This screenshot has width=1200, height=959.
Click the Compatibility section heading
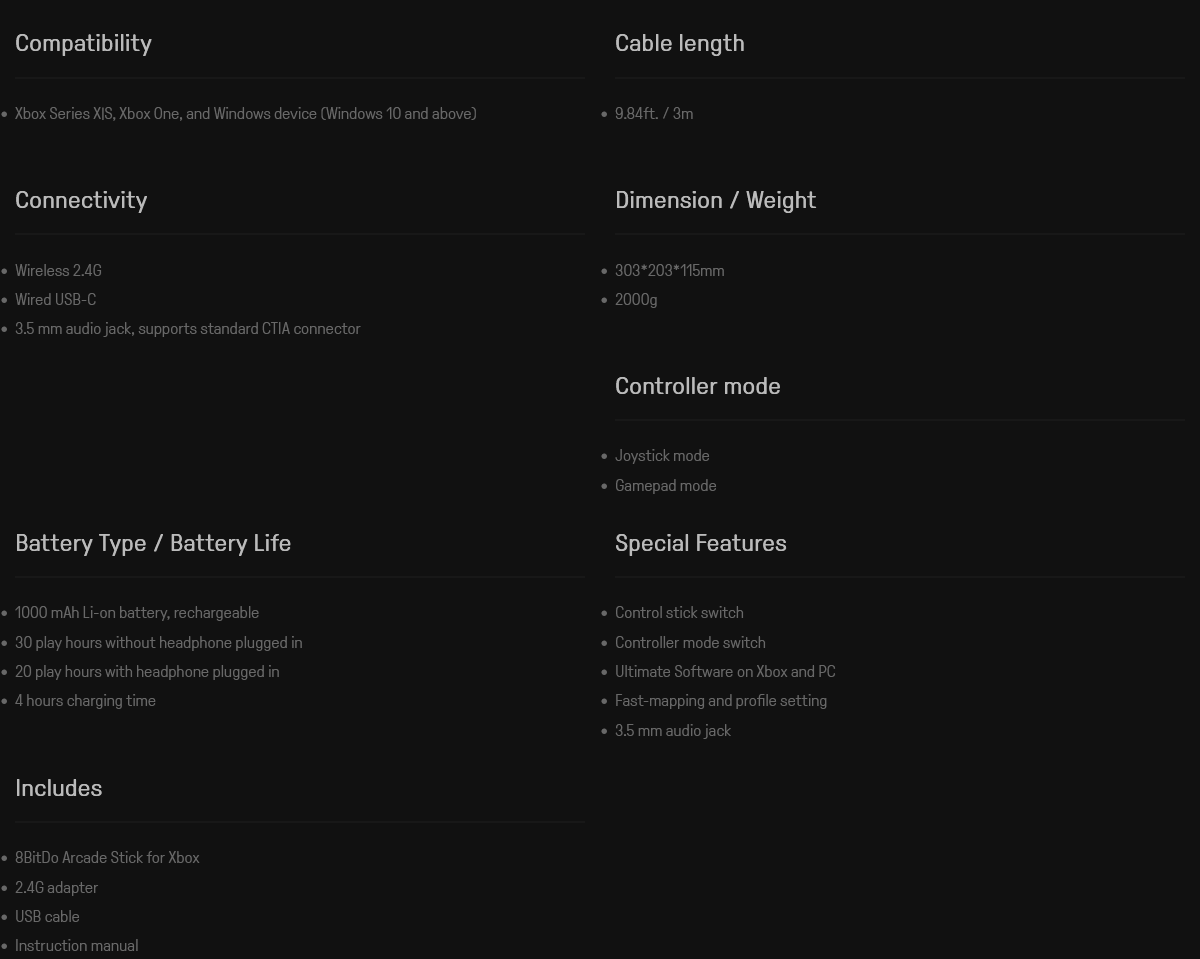[83, 43]
